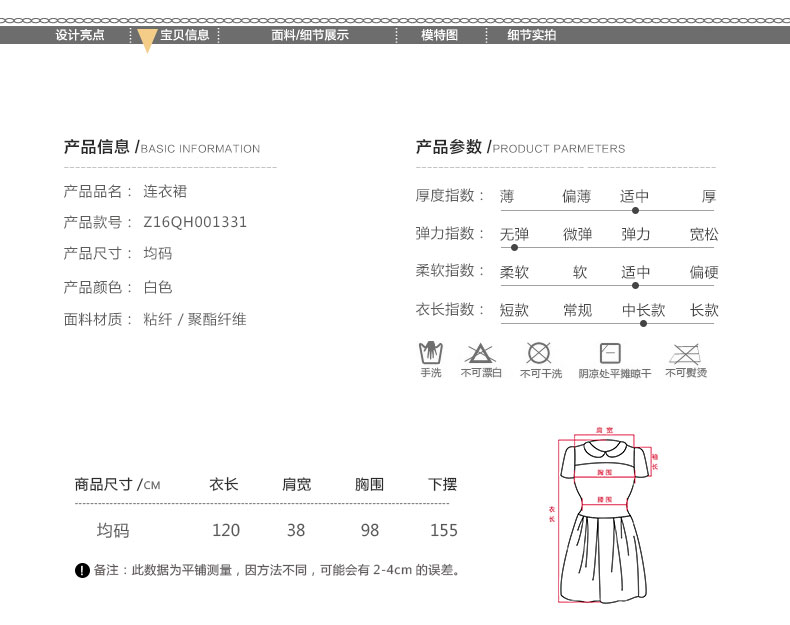790x625 pixels.
Task: Click the 产品参数 section heading
Action: (x=449, y=148)
